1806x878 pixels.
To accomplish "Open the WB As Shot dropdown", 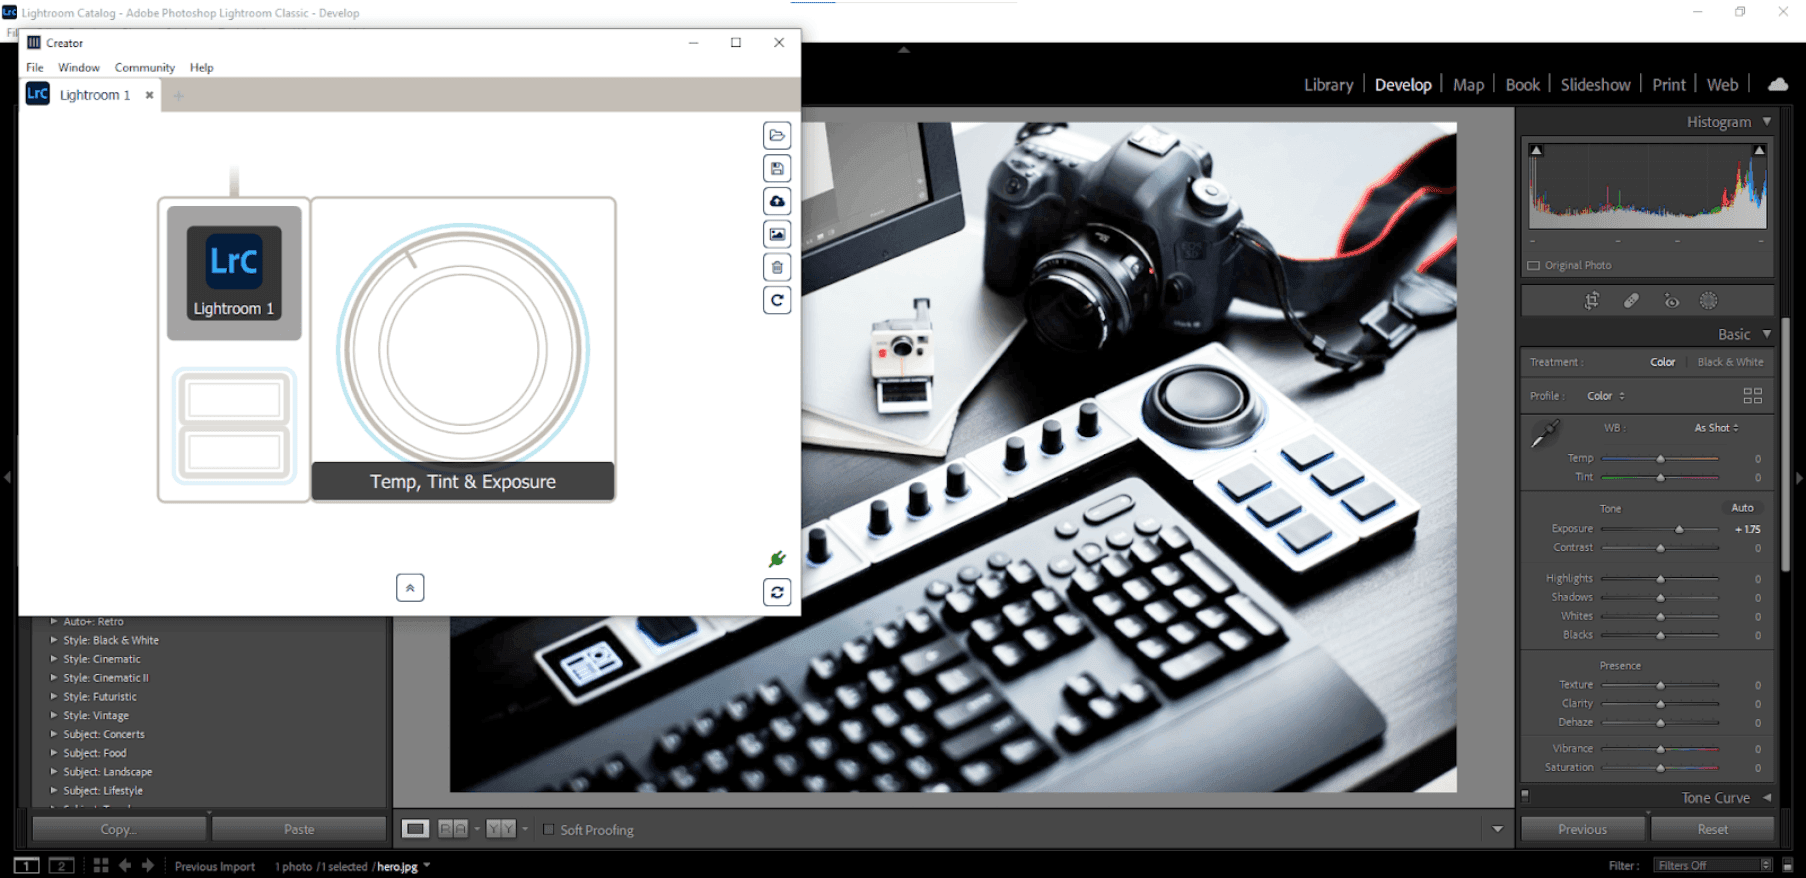I will pos(1716,428).
